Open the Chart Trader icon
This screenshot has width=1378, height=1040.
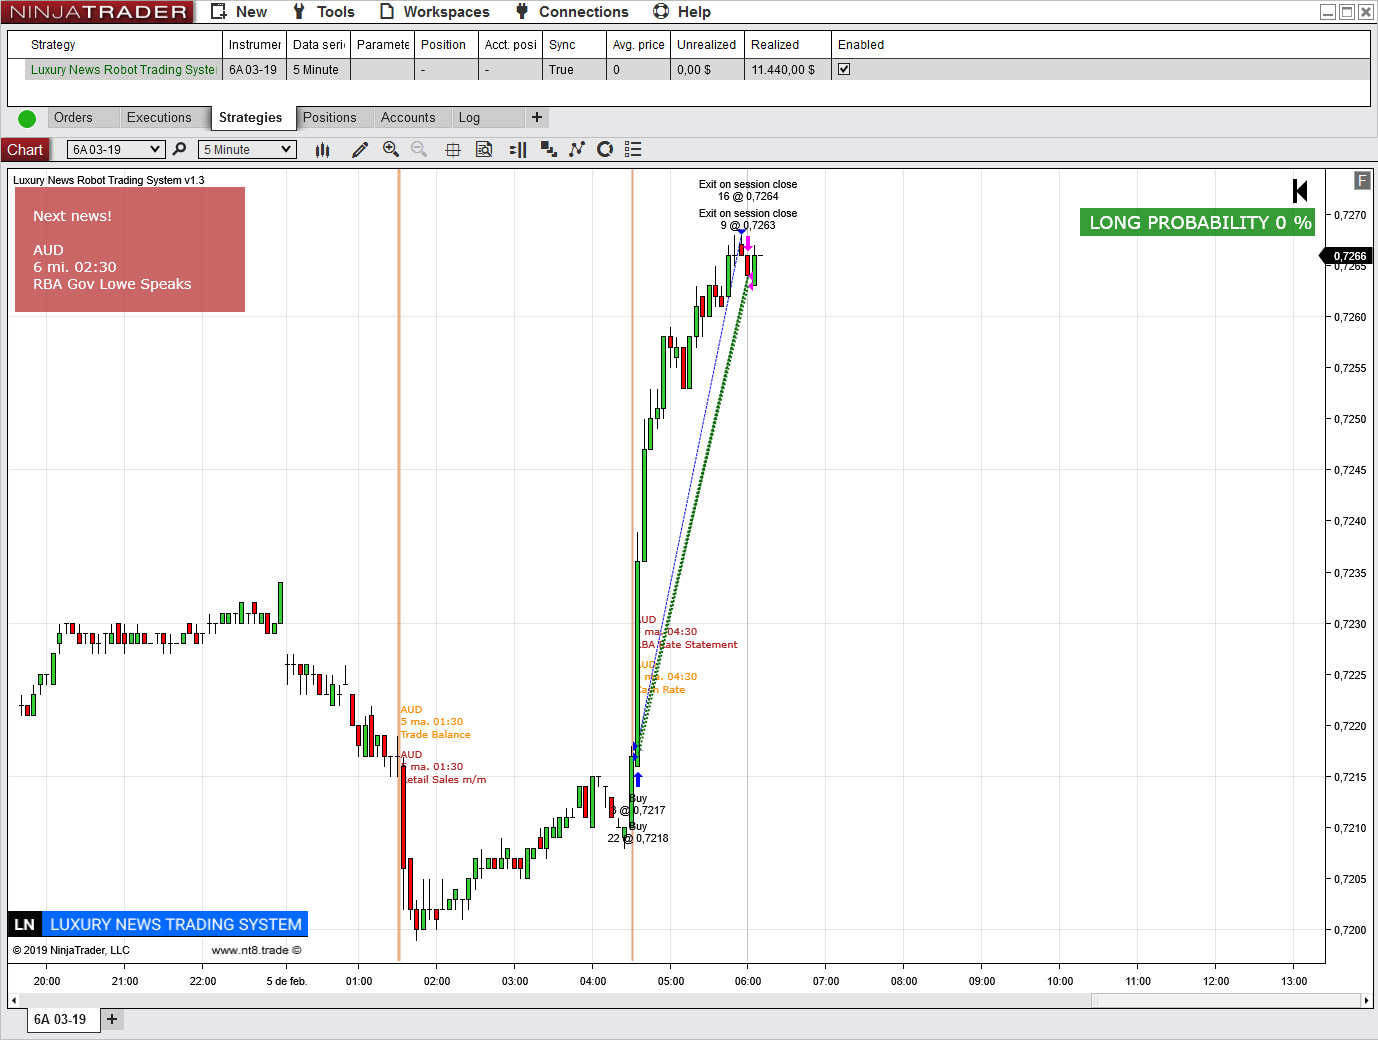pos(518,150)
